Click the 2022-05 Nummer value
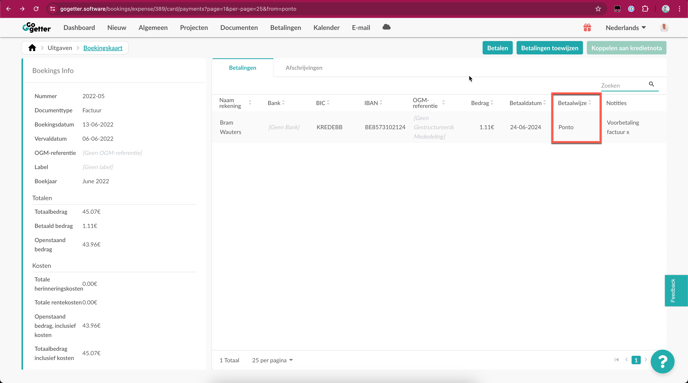 (93, 96)
